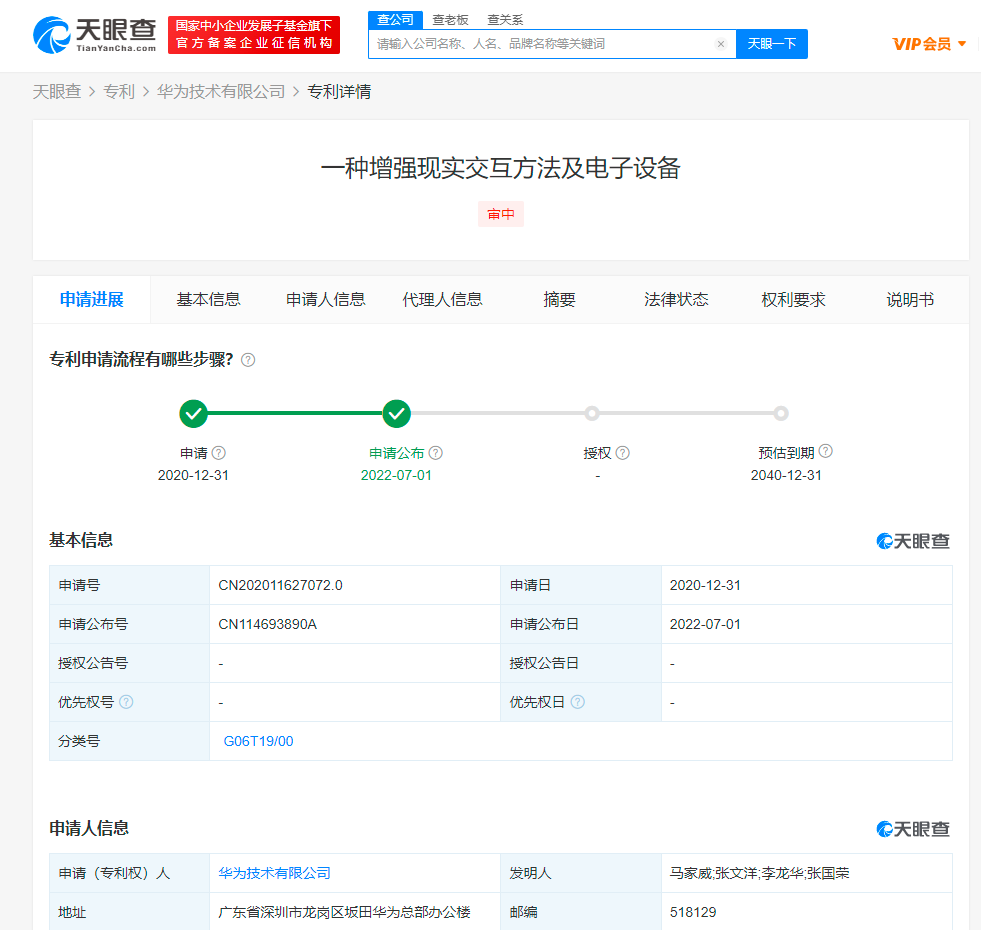Open the 摘要 tab

pos(558,299)
